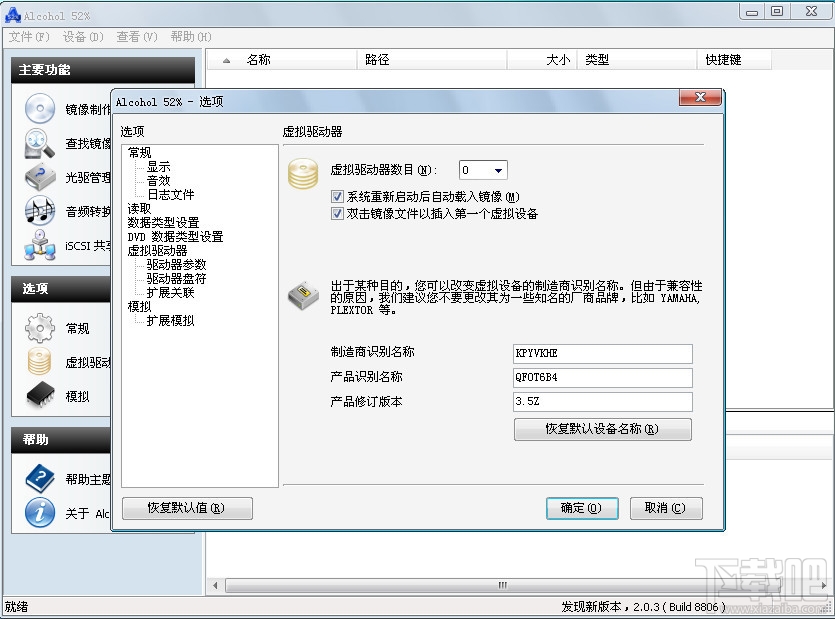Click the 镜像制作 disc icon in sidebar
The height and width of the screenshot is (619, 835).
(x=40, y=108)
